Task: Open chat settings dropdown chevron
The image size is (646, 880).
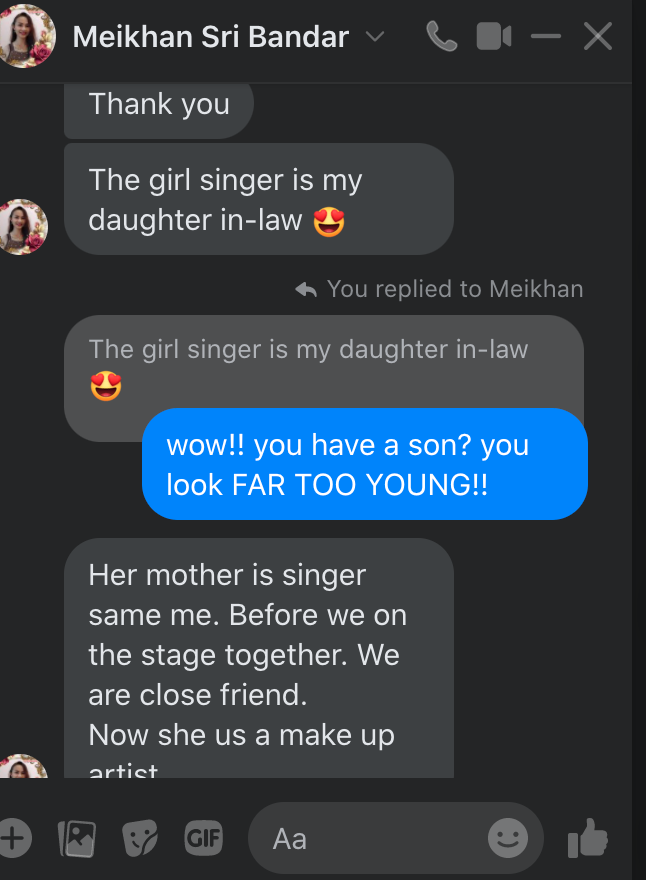Action: pos(375,38)
